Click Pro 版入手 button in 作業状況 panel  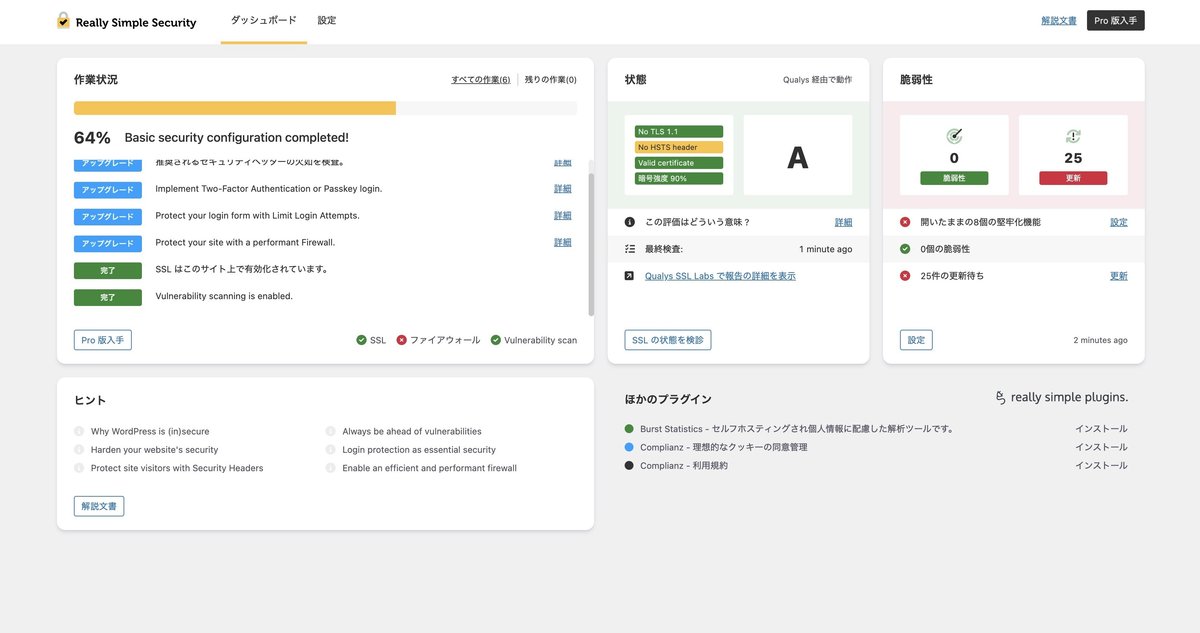(x=103, y=340)
